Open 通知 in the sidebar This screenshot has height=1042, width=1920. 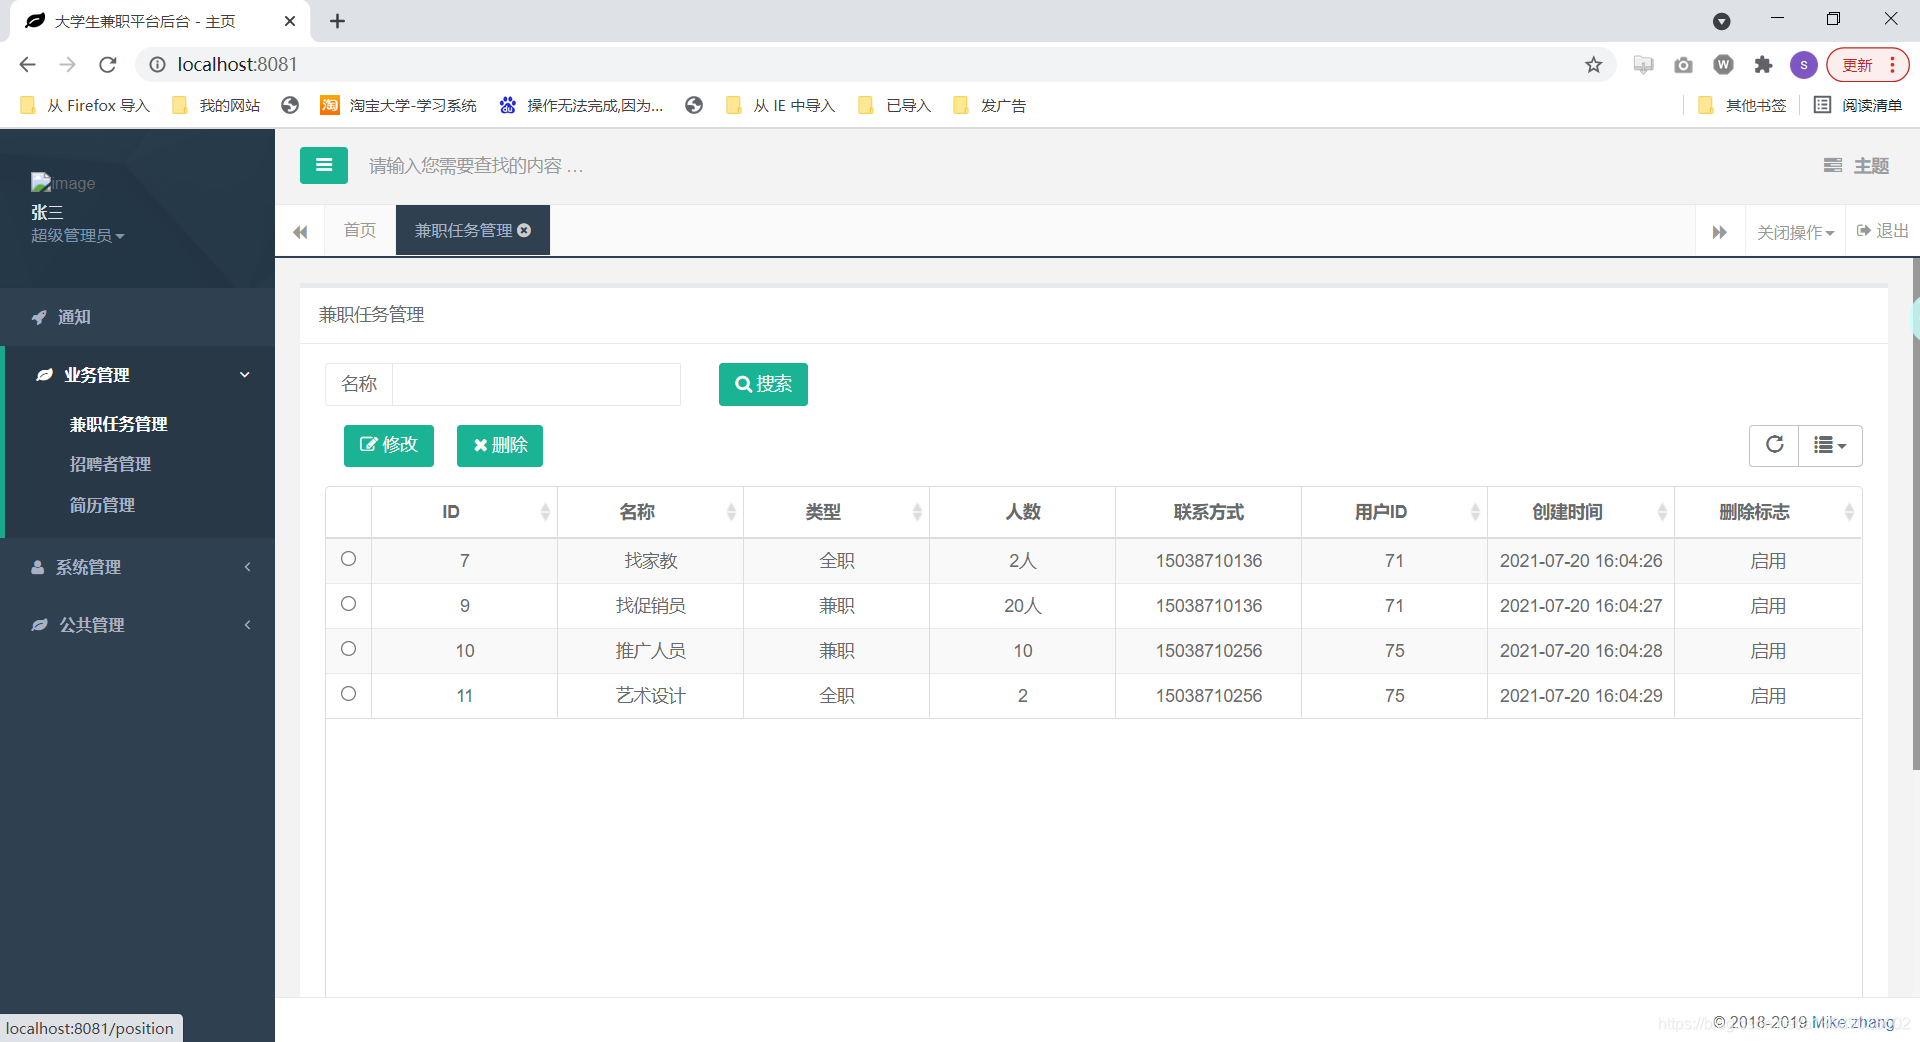point(138,317)
